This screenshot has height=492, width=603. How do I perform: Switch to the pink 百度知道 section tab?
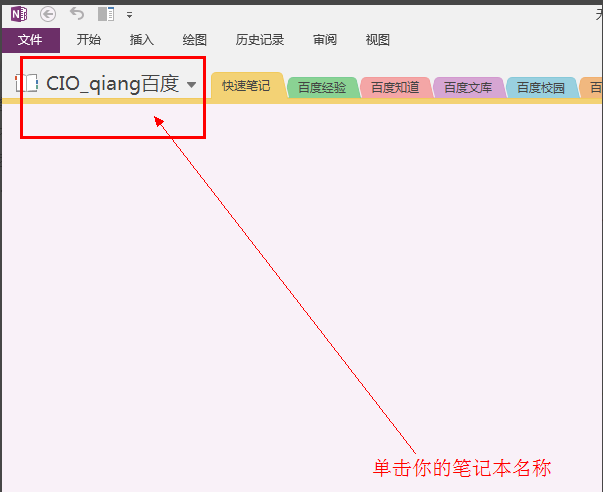click(x=395, y=88)
